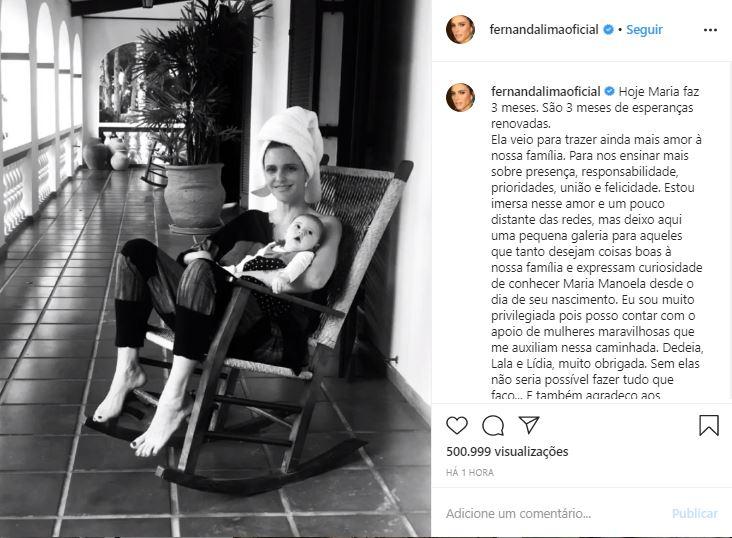This screenshot has width=732, height=538.
Task: Click the caption text about Maria Manoela
Action: tap(597, 243)
